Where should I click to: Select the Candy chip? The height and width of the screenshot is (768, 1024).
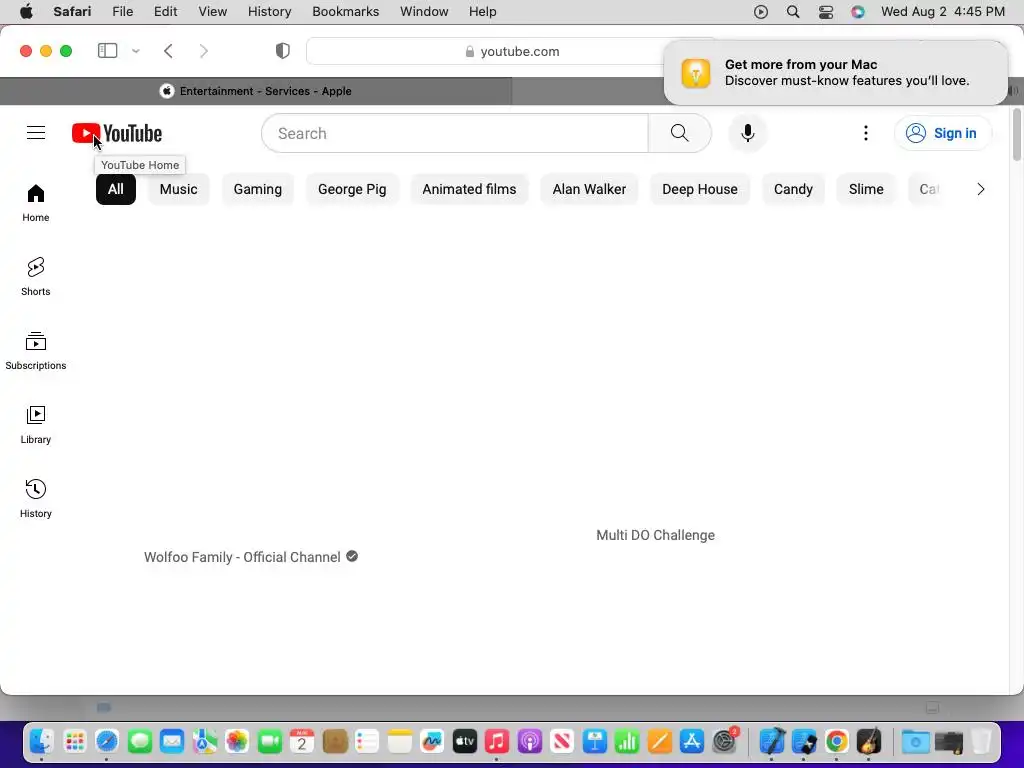(793, 189)
